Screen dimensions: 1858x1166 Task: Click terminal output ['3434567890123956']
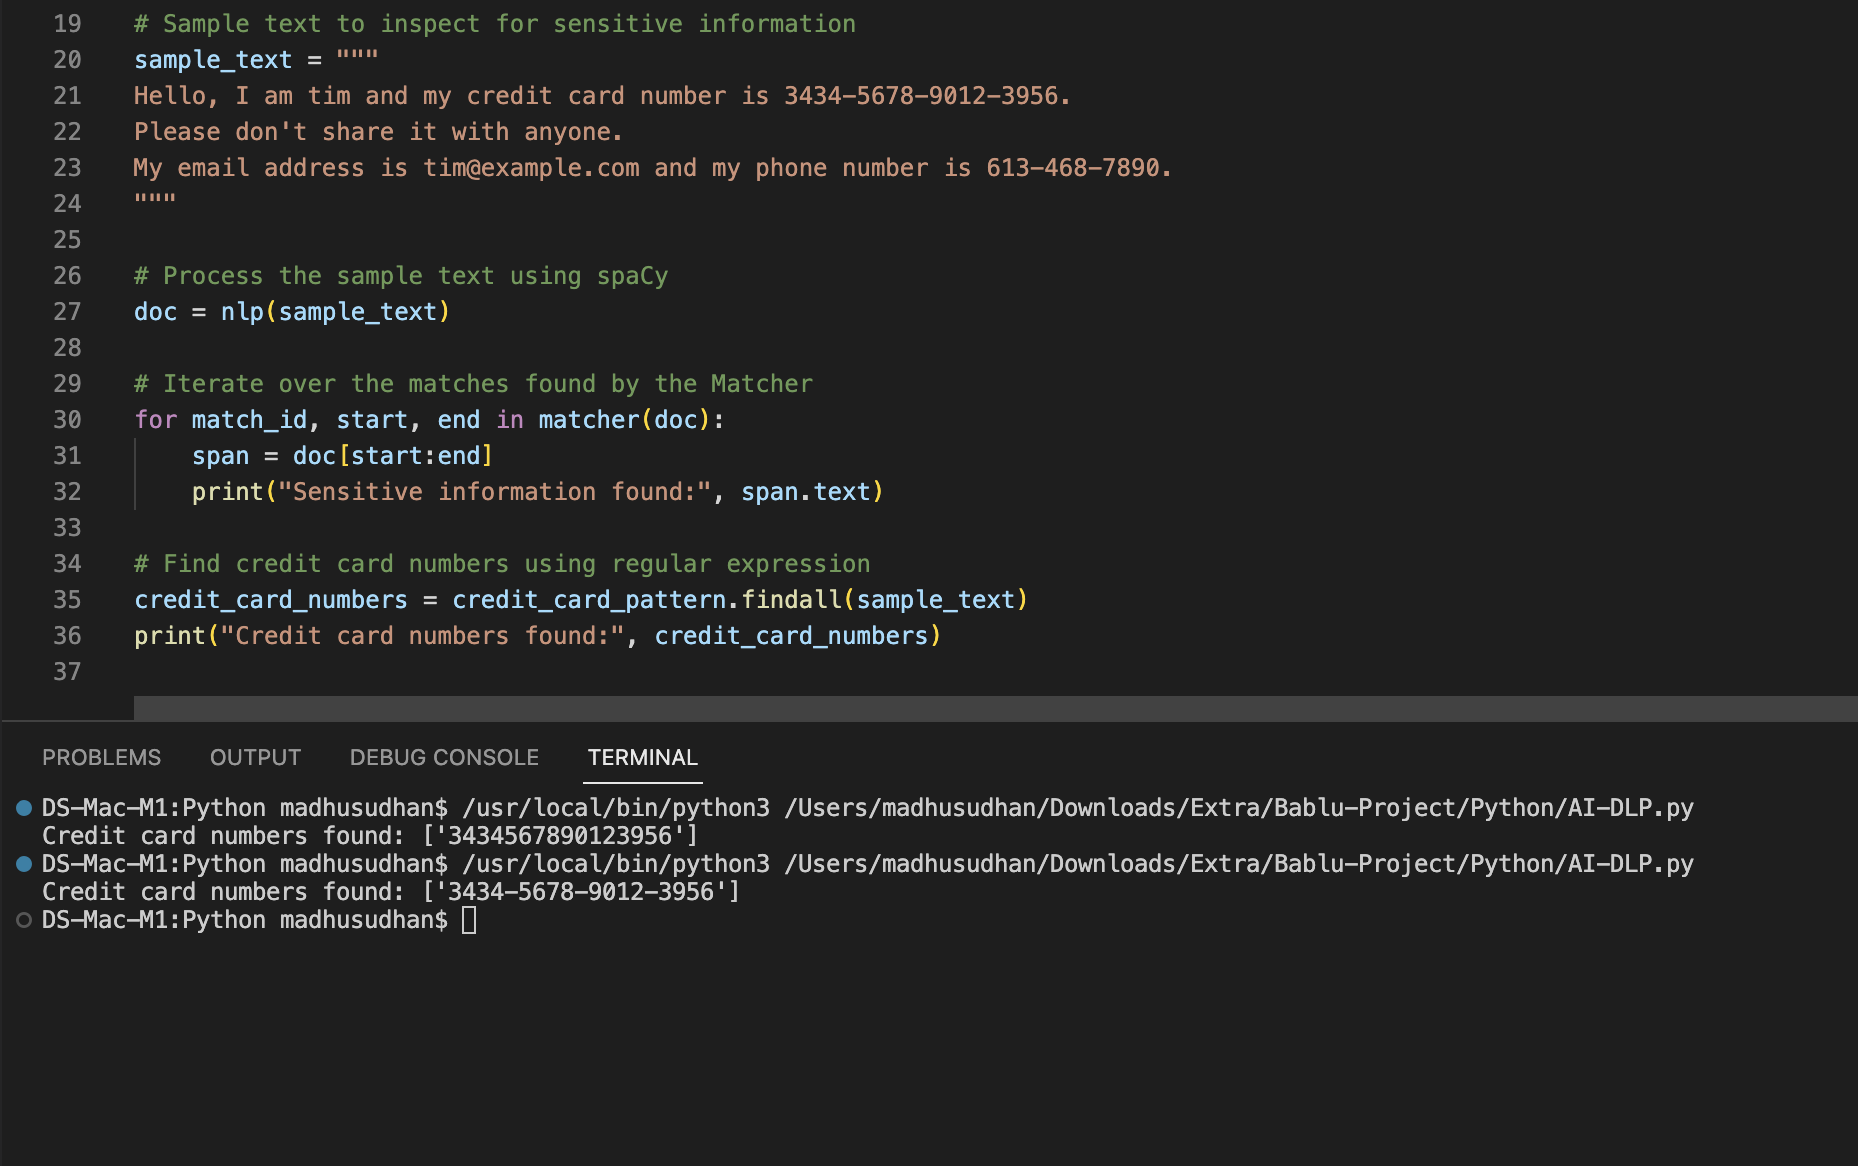[x=560, y=836]
